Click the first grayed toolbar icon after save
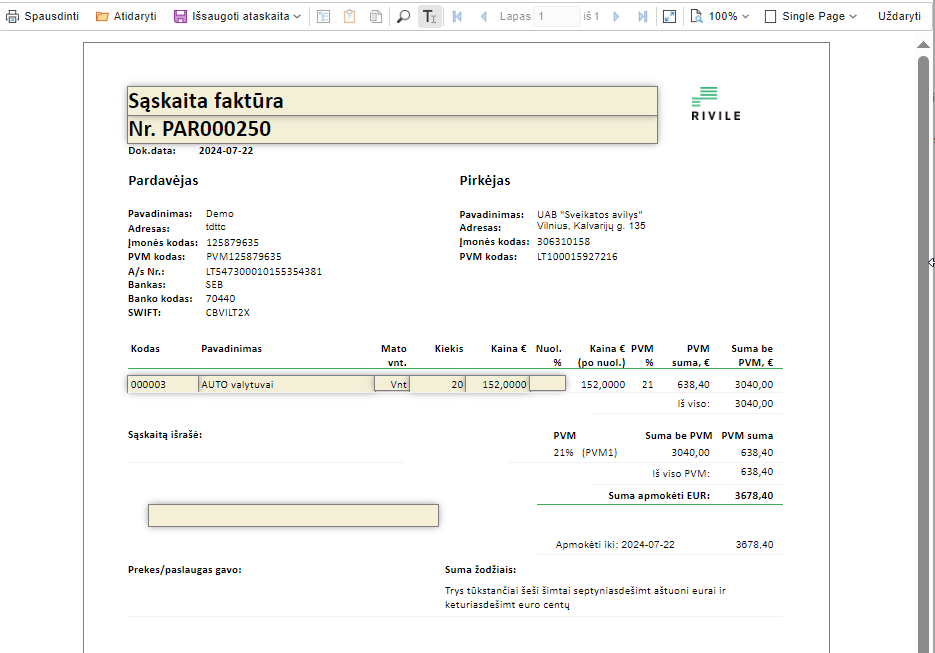The height and width of the screenshot is (653, 935). pos(324,16)
